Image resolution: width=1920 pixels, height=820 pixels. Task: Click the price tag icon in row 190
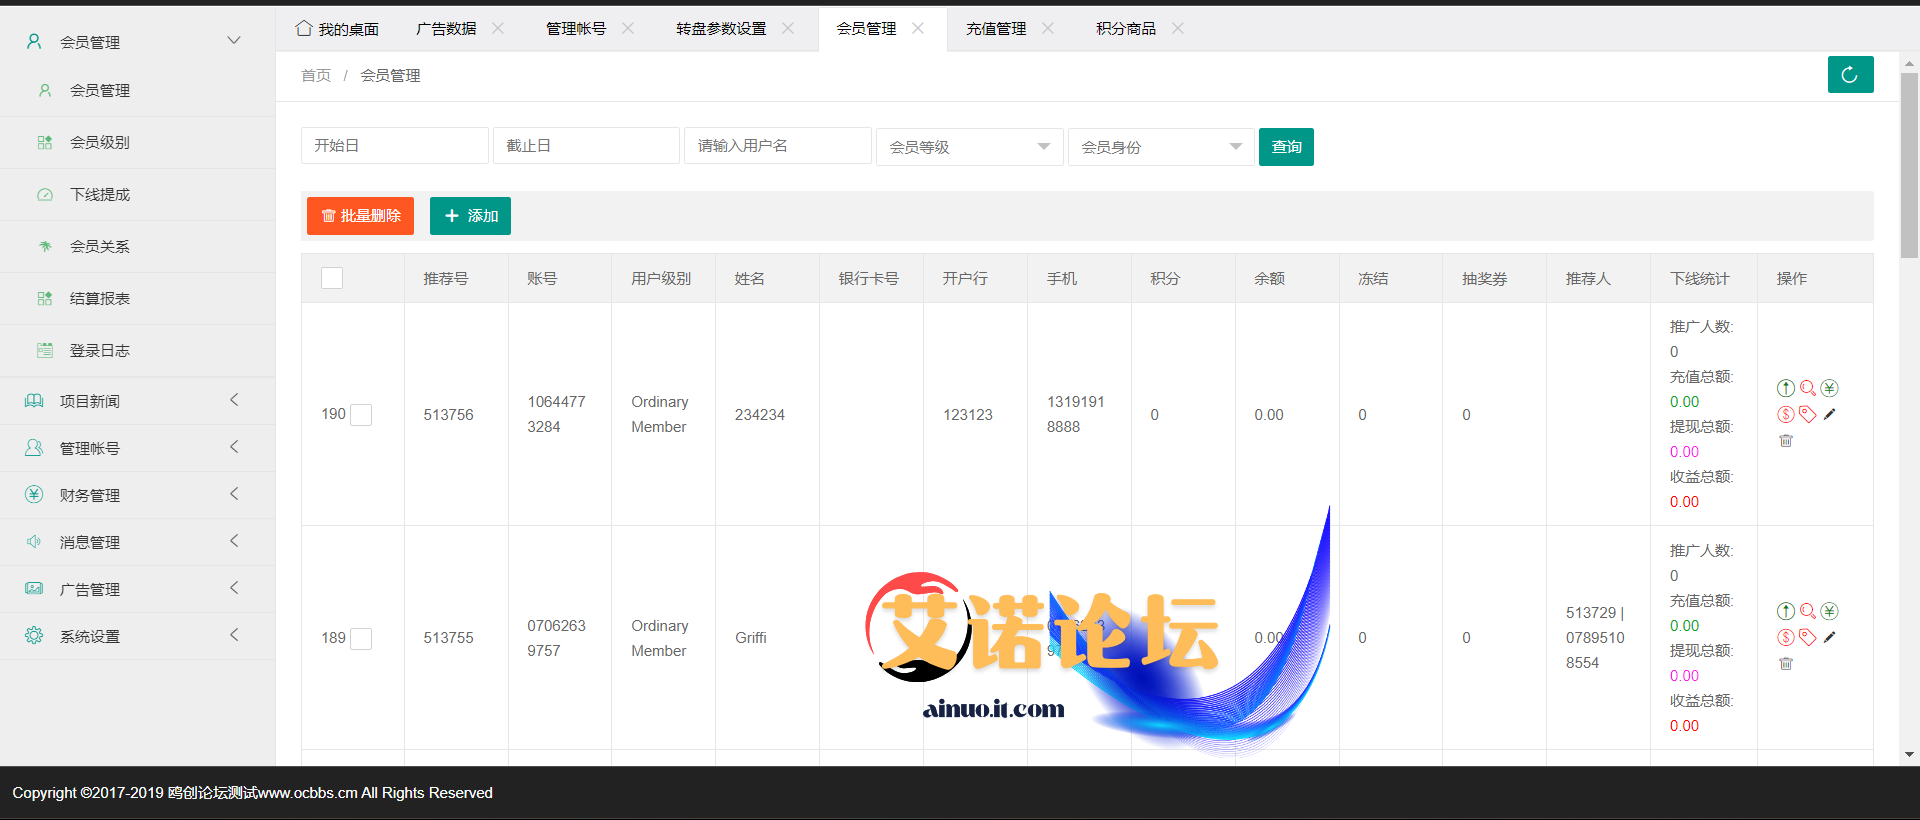click(x=1807, y=414)
